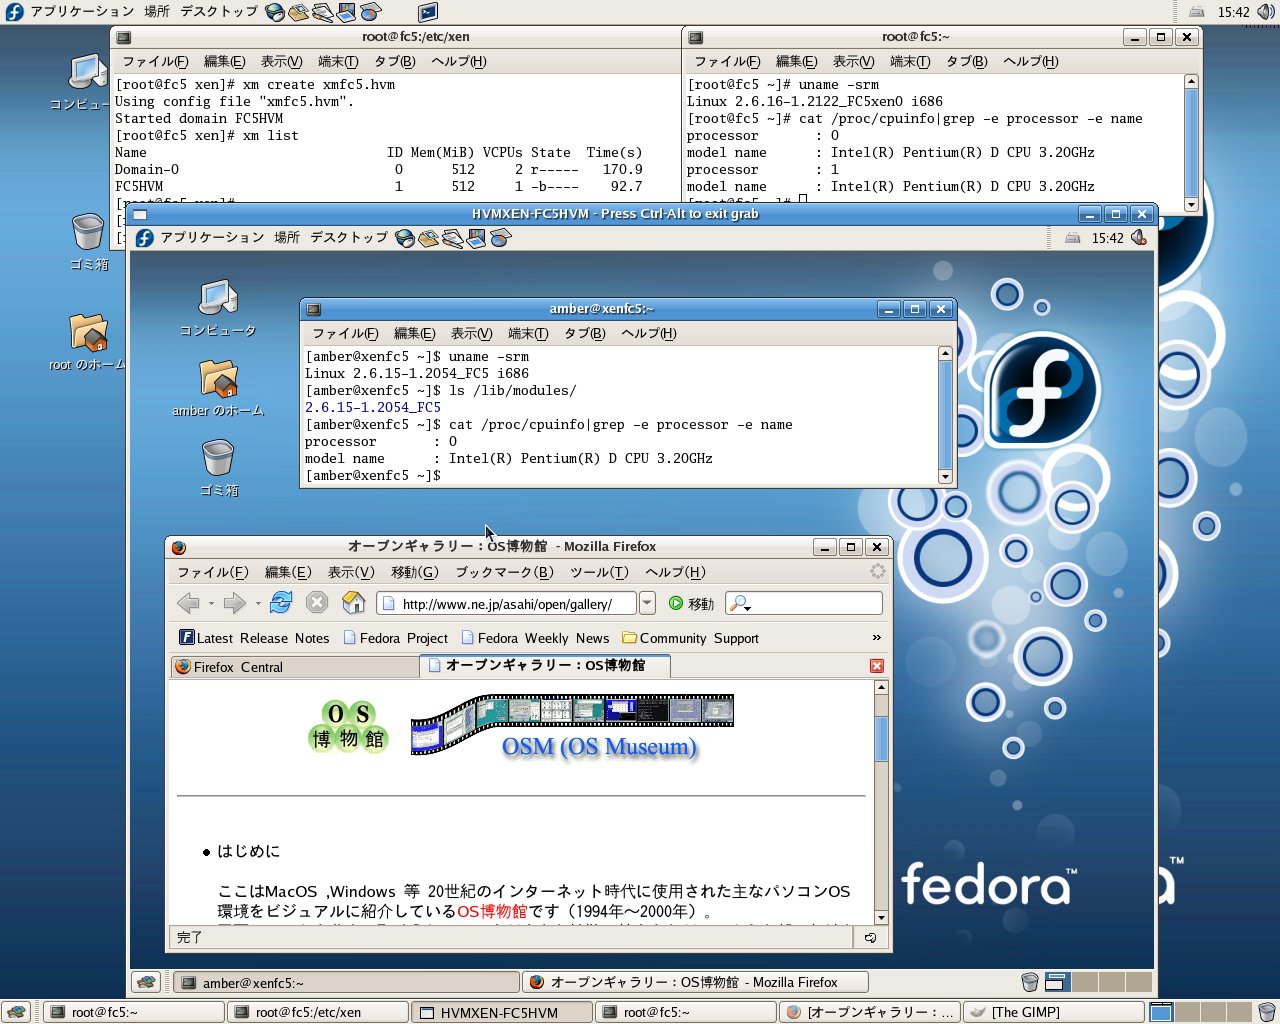Select the オープンギャラリー：OS博物館 tab

(x=544, y=665)
